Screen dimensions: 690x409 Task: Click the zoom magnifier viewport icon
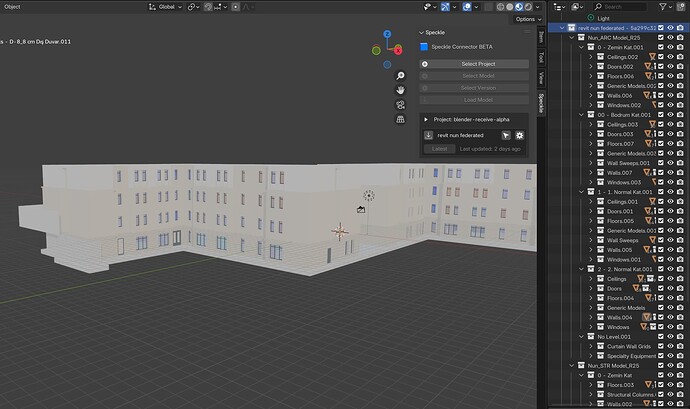[400, 75]
